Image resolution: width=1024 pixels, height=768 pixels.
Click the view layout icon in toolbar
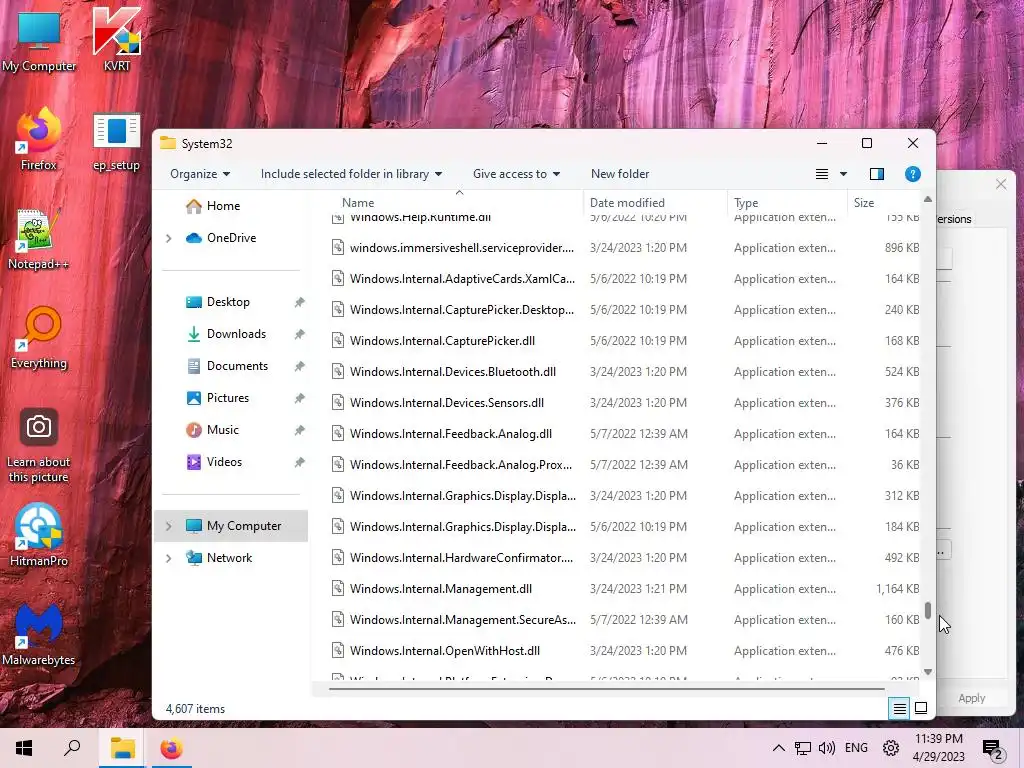coord(822,174)
